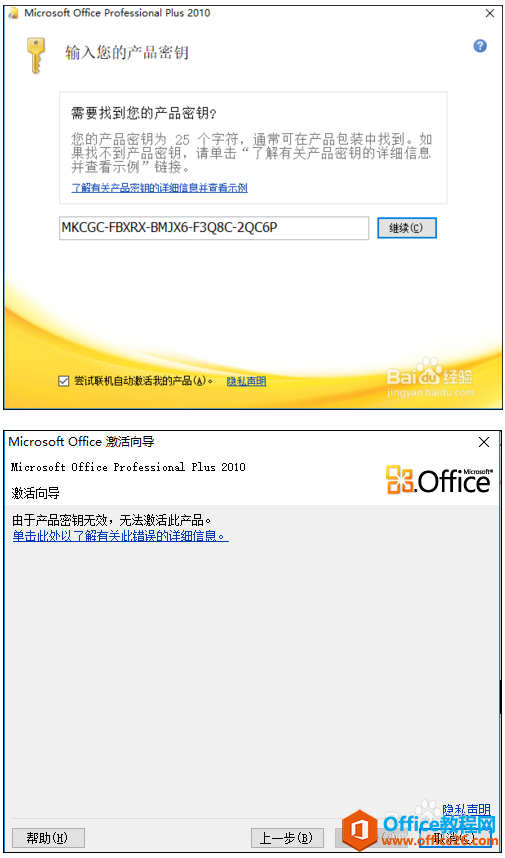
Task: Open 单击此处以了解有关此错误的详细信息 link
Action: tap(120, 536)
